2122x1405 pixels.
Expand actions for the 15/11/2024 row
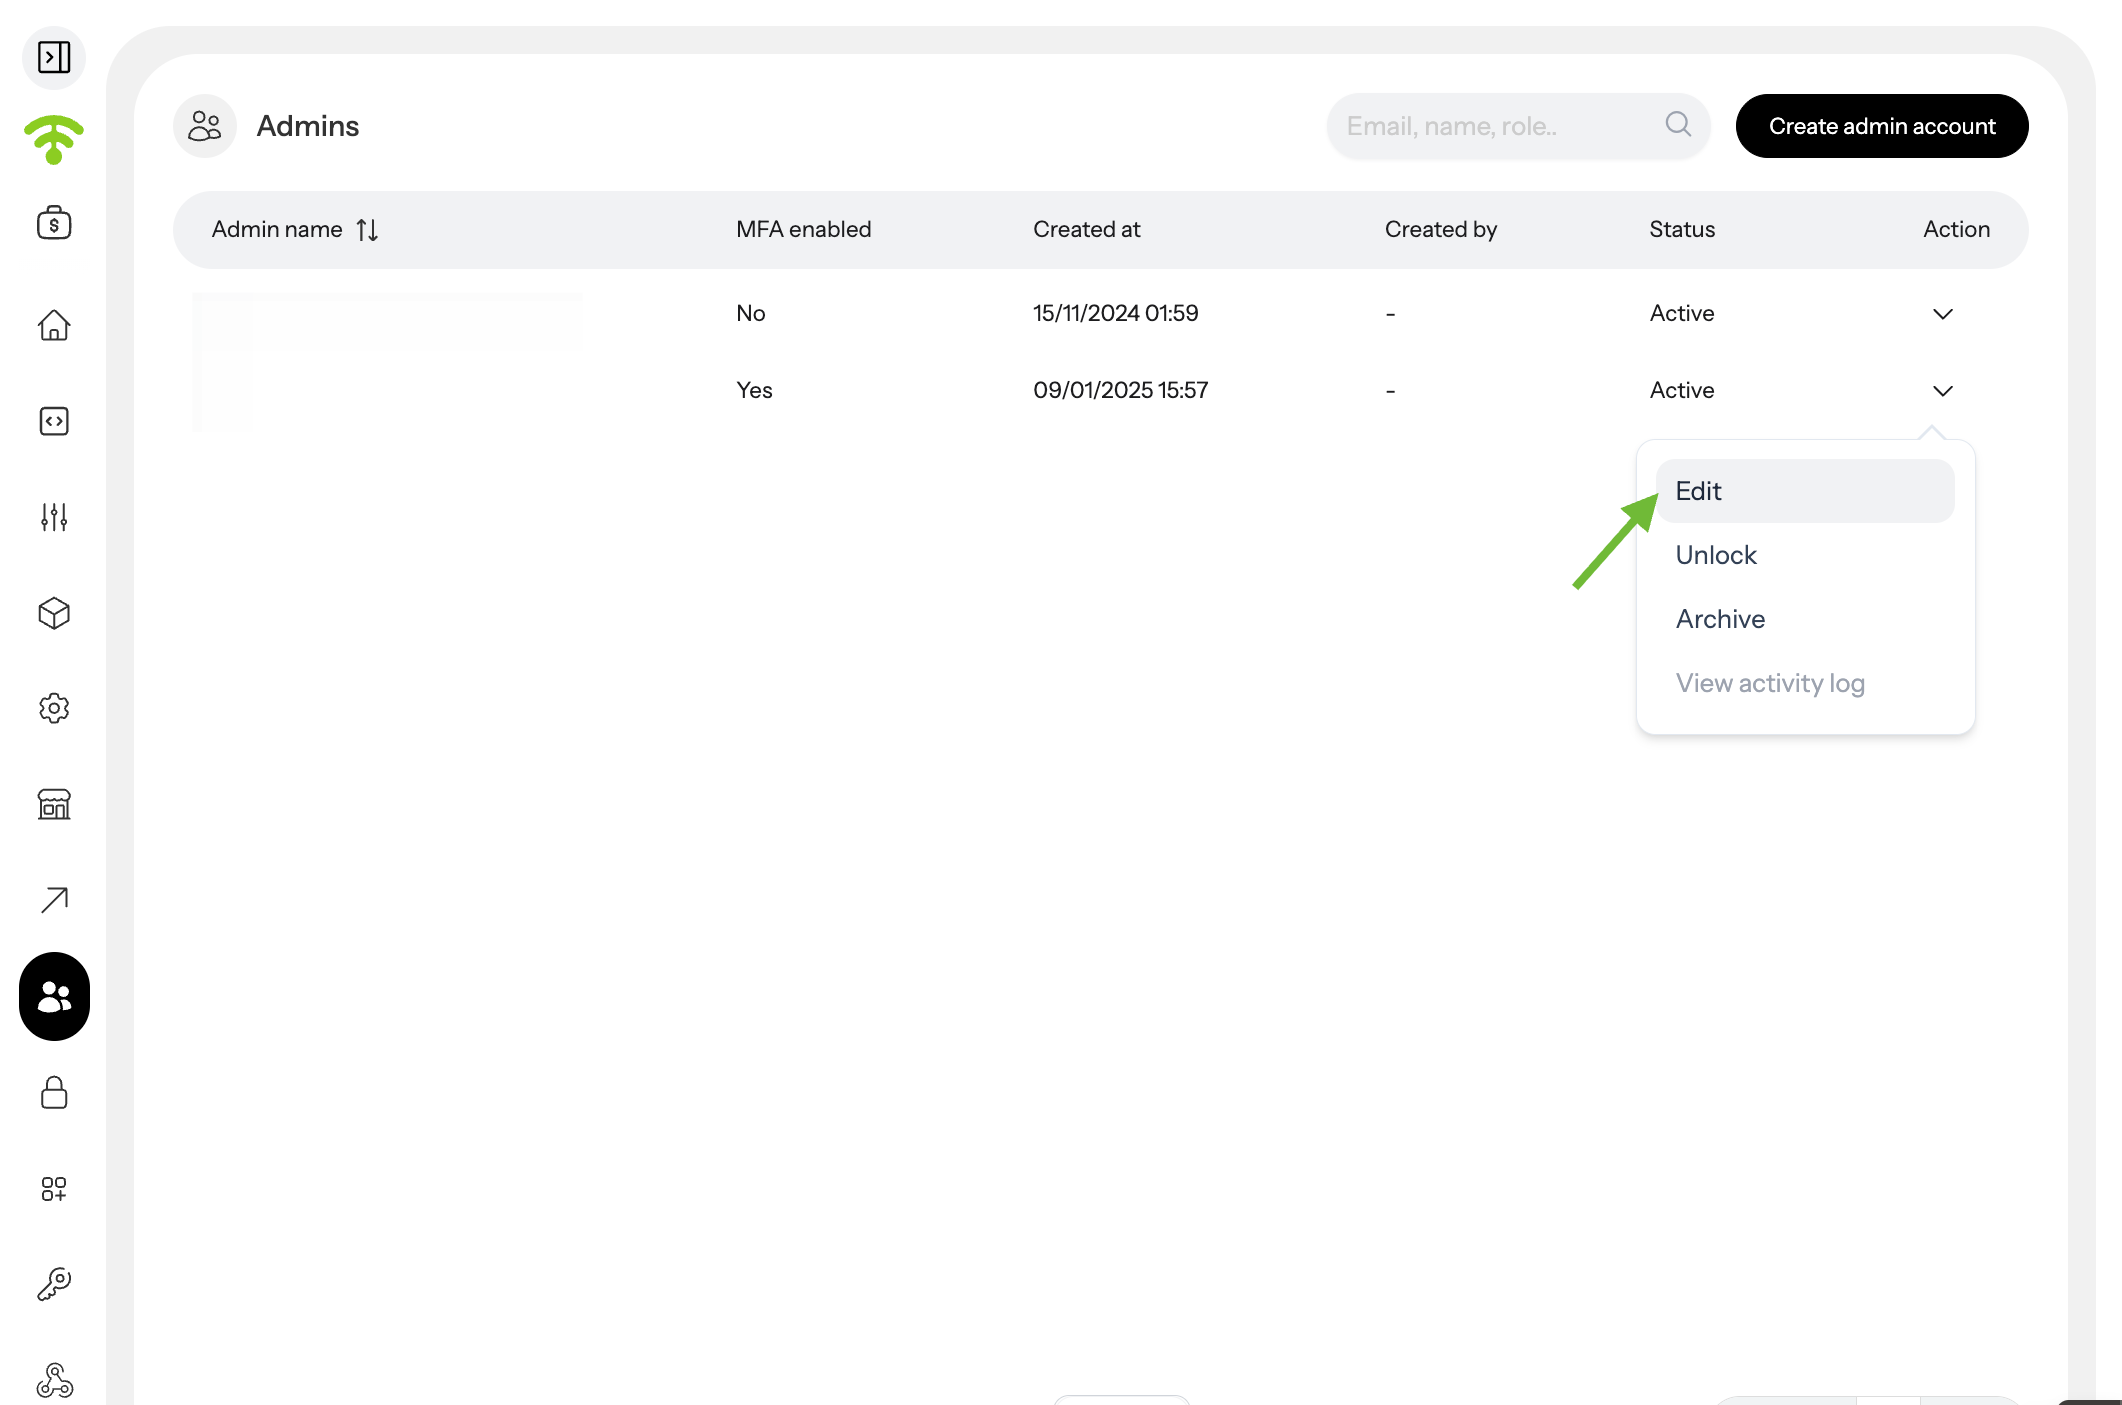[x=1942, y=314]
